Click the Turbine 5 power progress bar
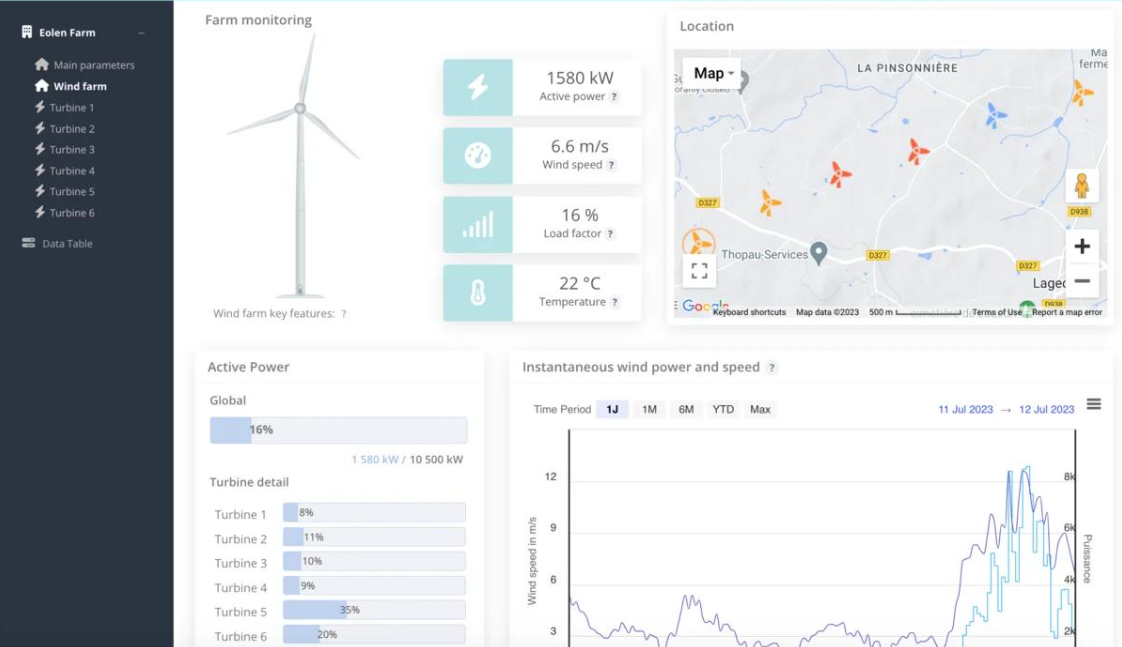This screenshot has height=647, width=1122. pos(374,610)
